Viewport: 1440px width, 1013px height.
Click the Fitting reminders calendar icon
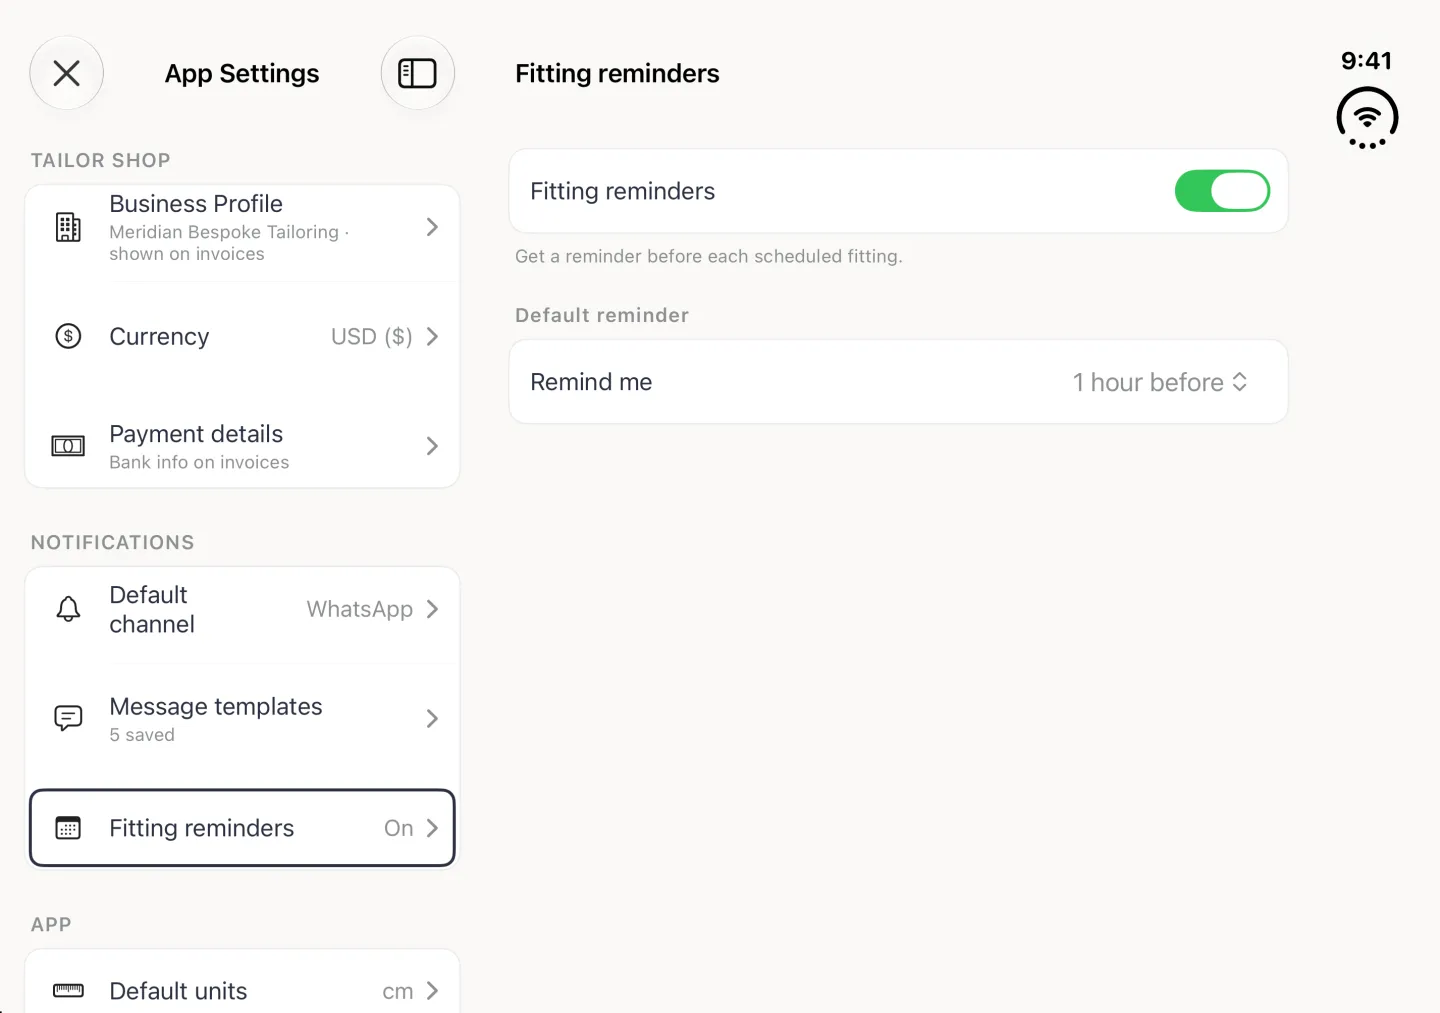(x=68, y=828)
